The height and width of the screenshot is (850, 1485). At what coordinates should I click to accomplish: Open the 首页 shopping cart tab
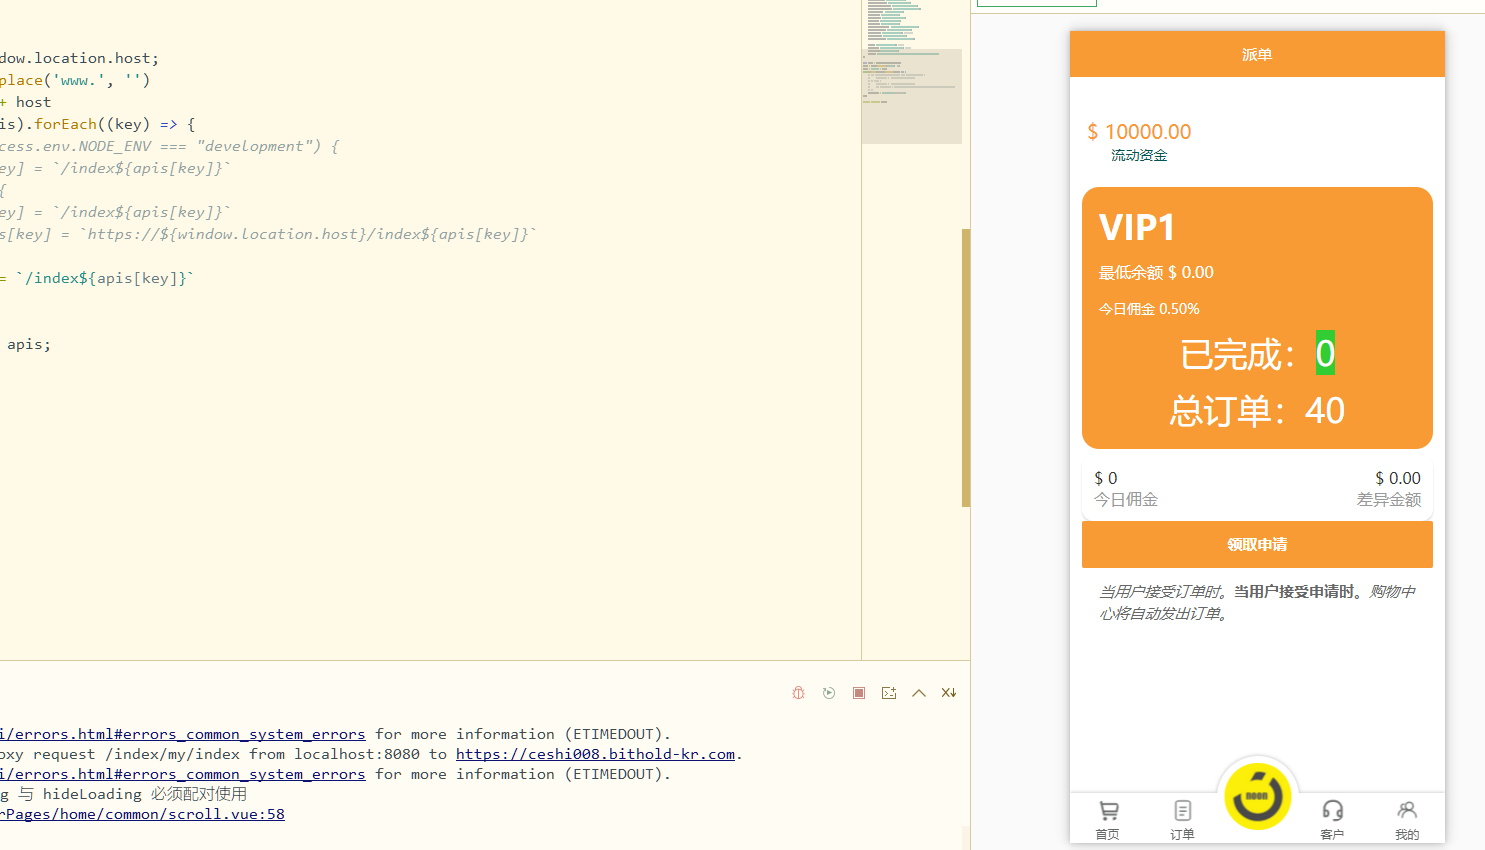pyautogui.click(x=1108, y=819)
